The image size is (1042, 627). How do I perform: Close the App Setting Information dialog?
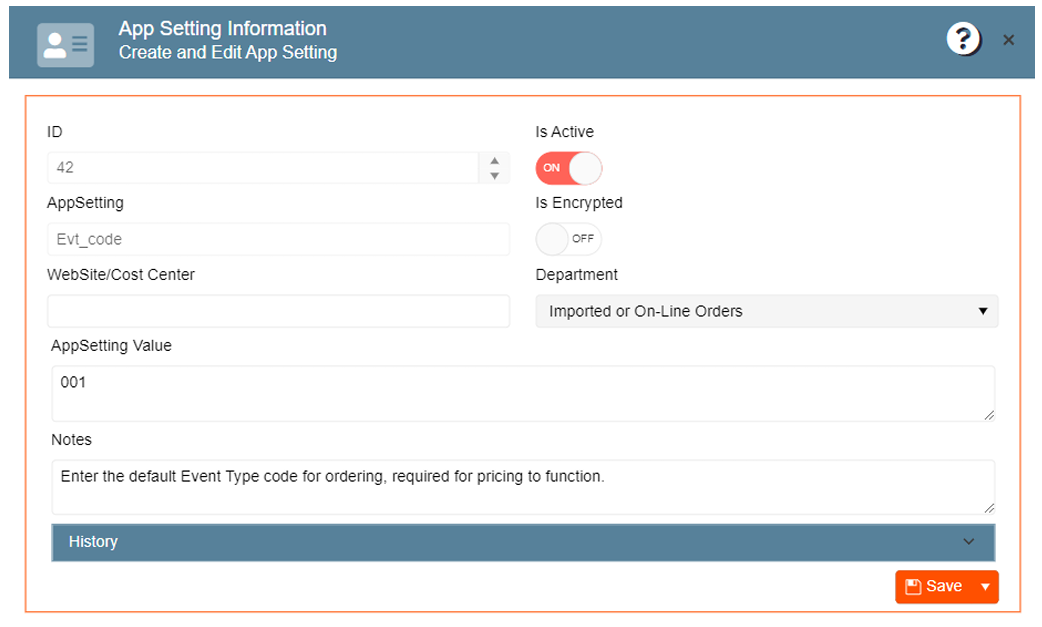(1008, 40)
